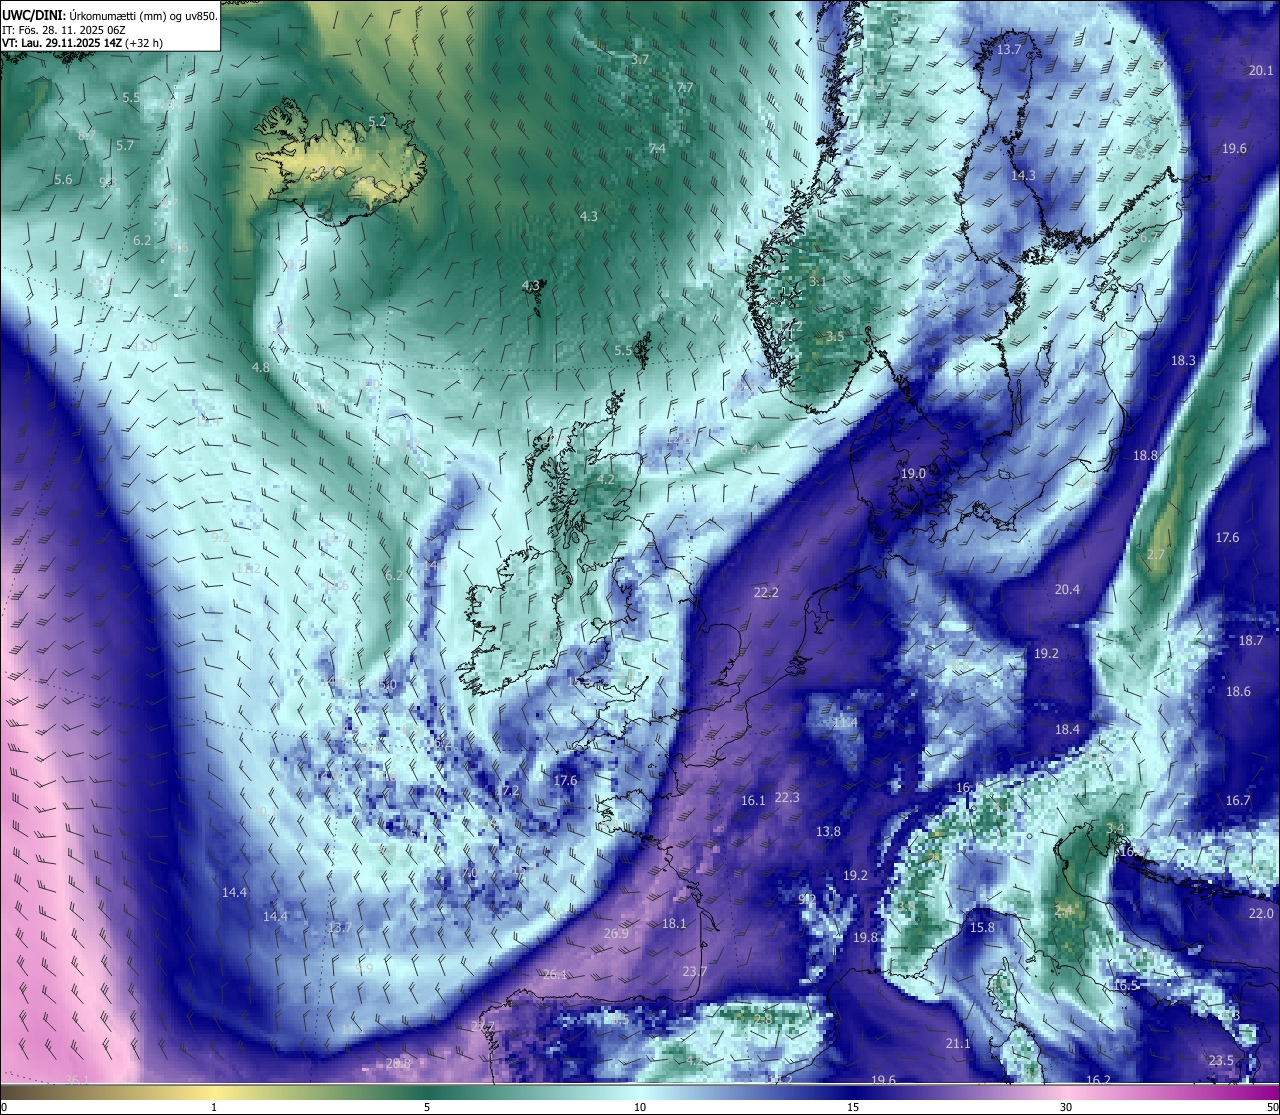
Task: Select the 16.7 value near the right edge
Action: pos(1238,800)
